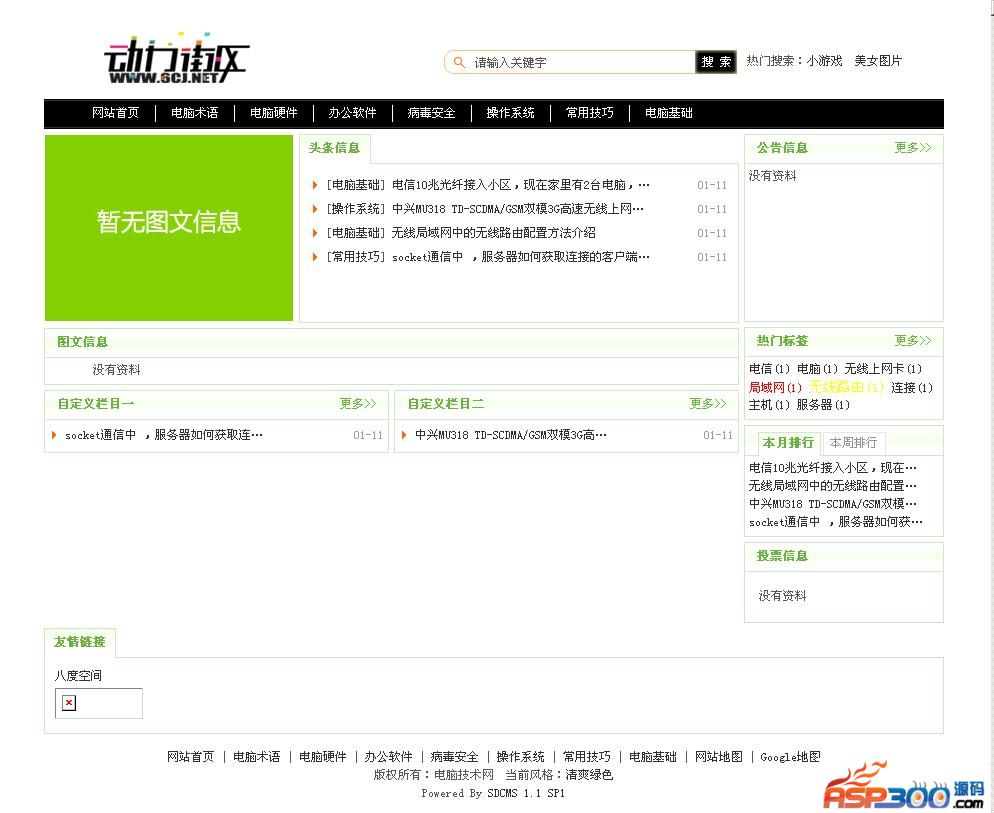
Task: Click footer link 电脑术语
Action: click(x=257, y=757)
